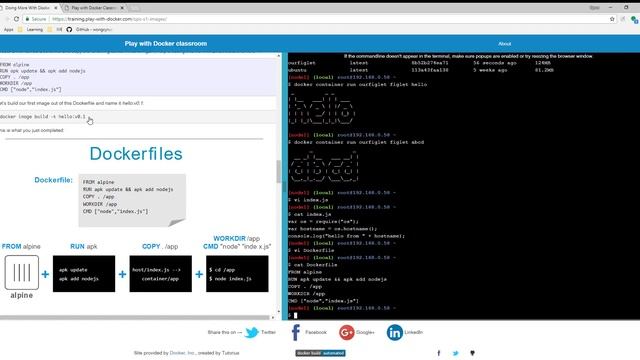Click the Google+ red share icon

[x=346, y=332]
